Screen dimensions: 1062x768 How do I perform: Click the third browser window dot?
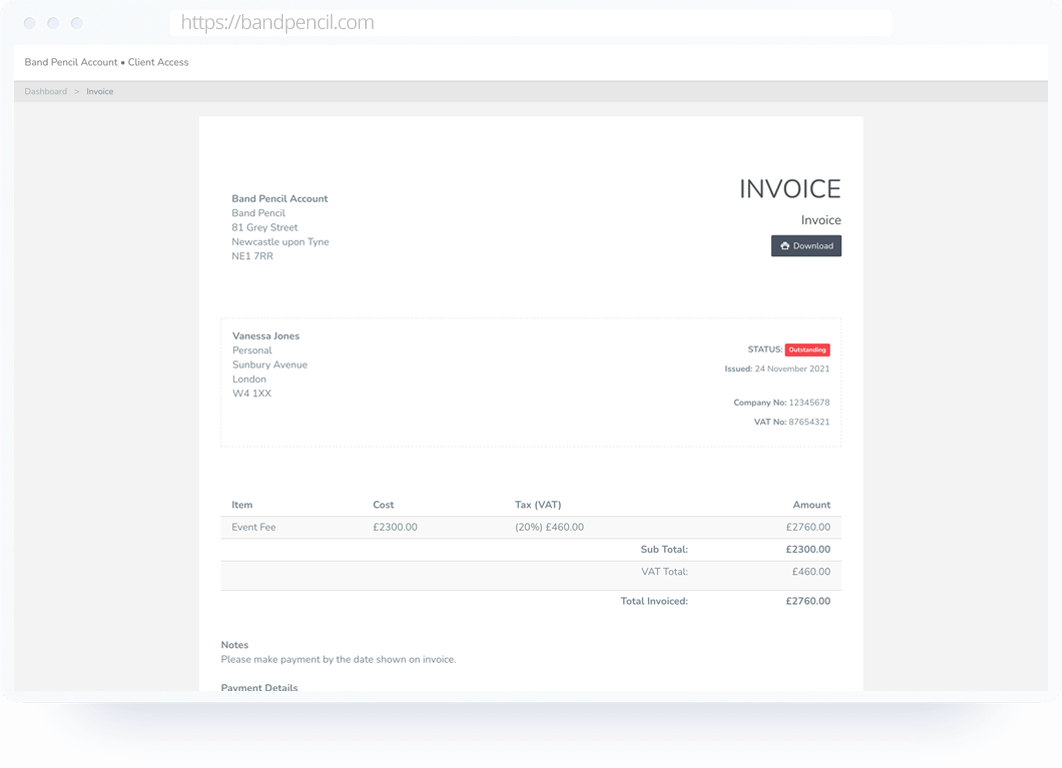77,23
